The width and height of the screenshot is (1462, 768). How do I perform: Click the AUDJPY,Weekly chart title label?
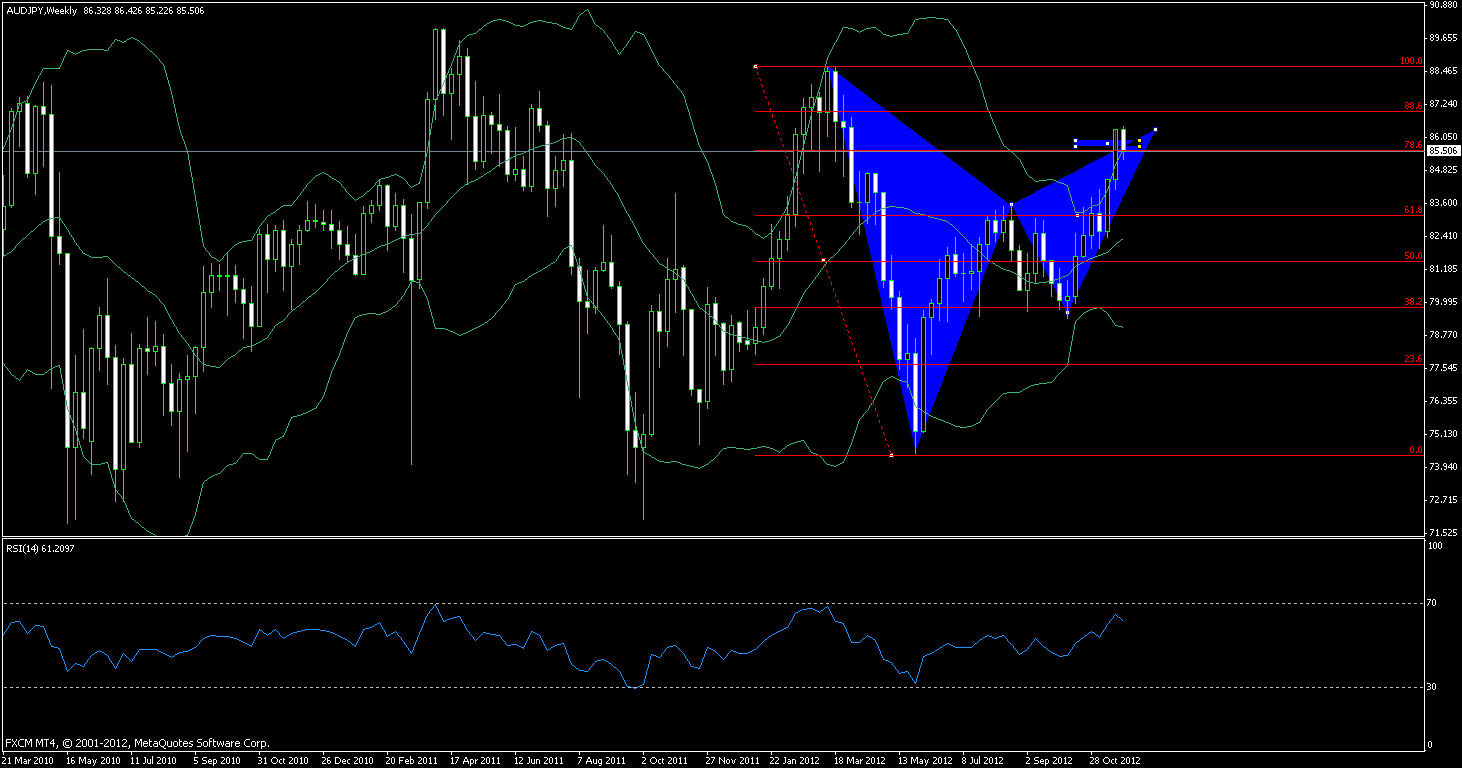click(x=46, y=9)
